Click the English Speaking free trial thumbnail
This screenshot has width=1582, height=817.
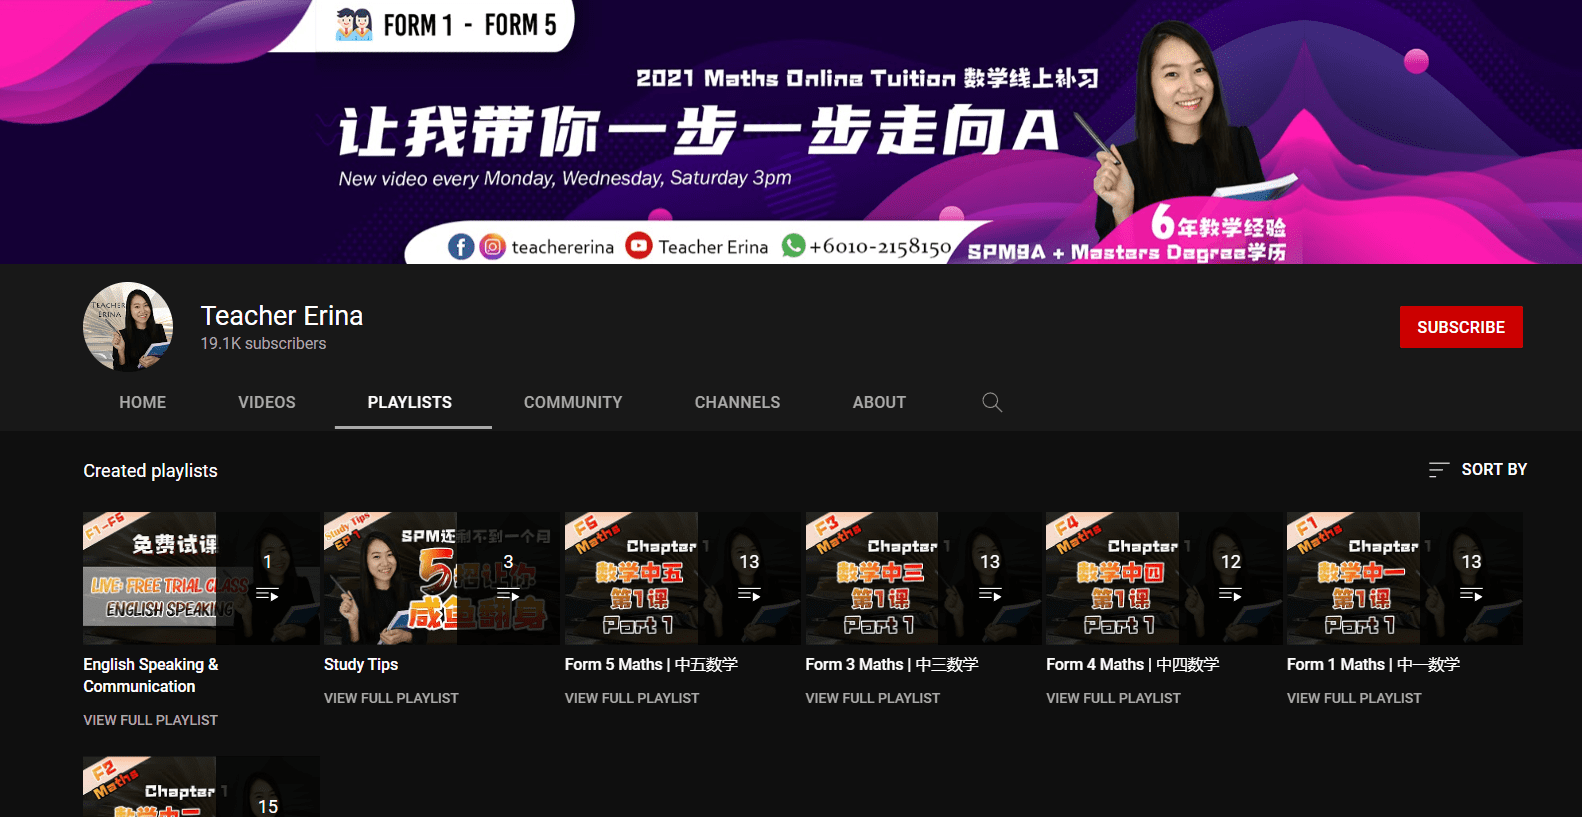click(201, 578)
